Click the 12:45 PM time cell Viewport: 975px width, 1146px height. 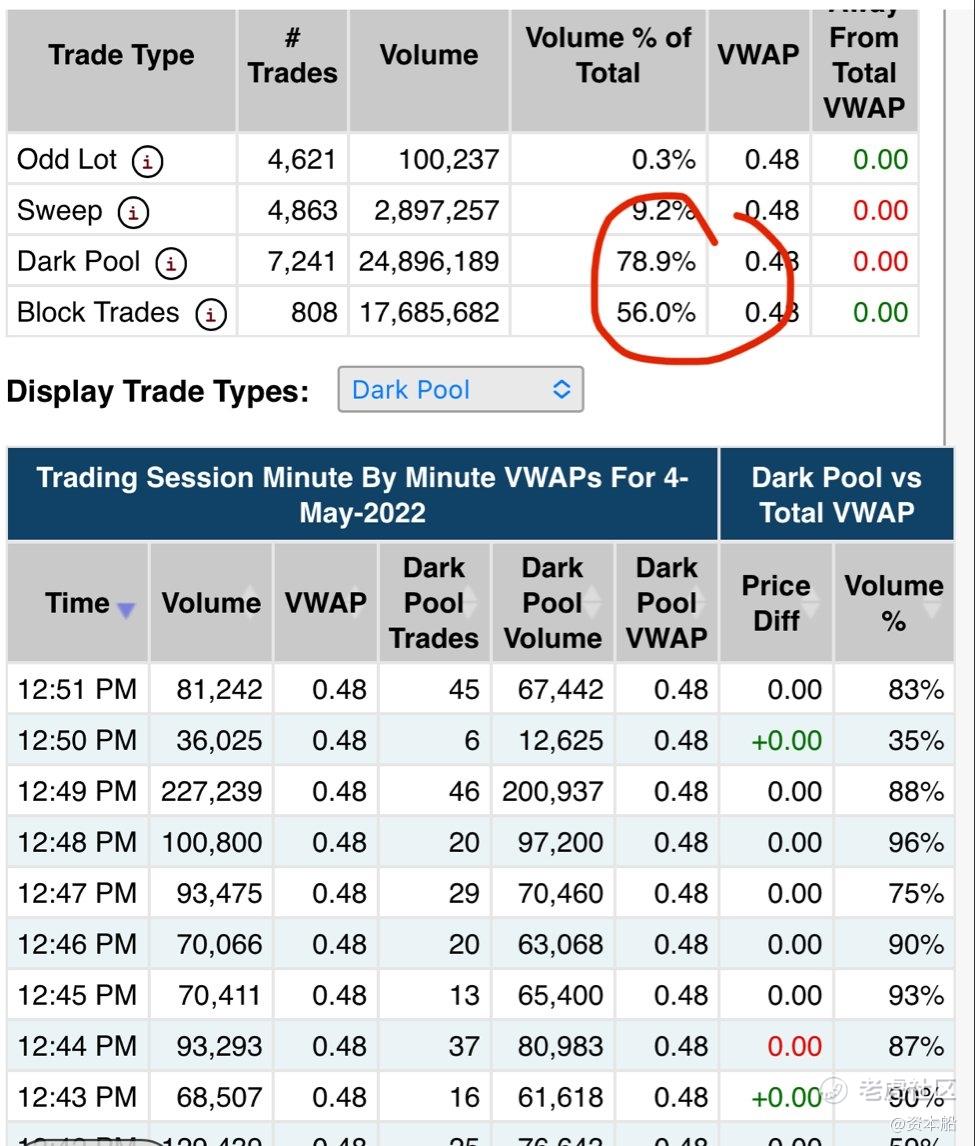[x=77, y=995]
